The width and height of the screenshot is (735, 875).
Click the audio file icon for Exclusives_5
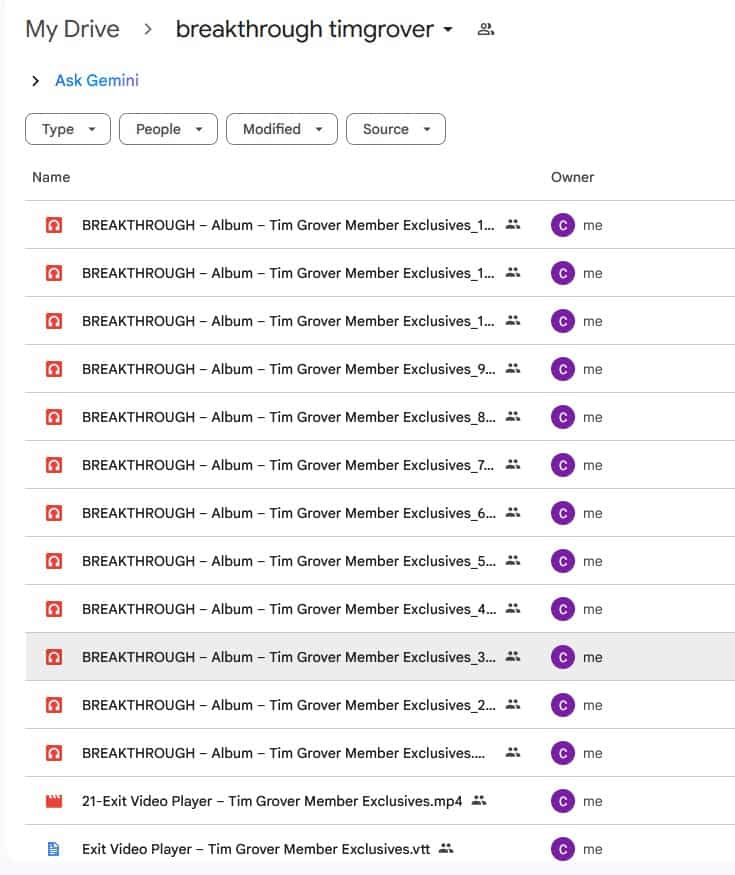tap(54, 561)
